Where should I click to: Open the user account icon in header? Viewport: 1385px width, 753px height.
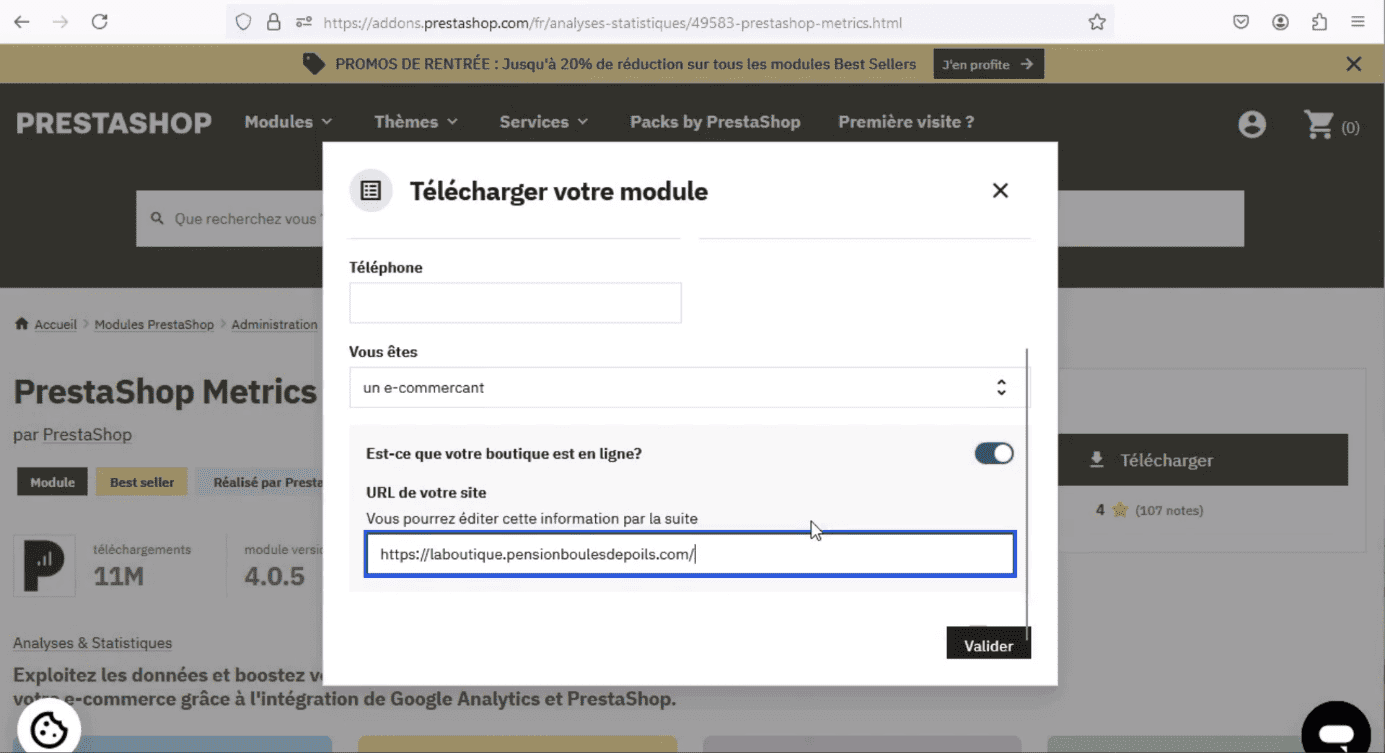[1252, 124]
